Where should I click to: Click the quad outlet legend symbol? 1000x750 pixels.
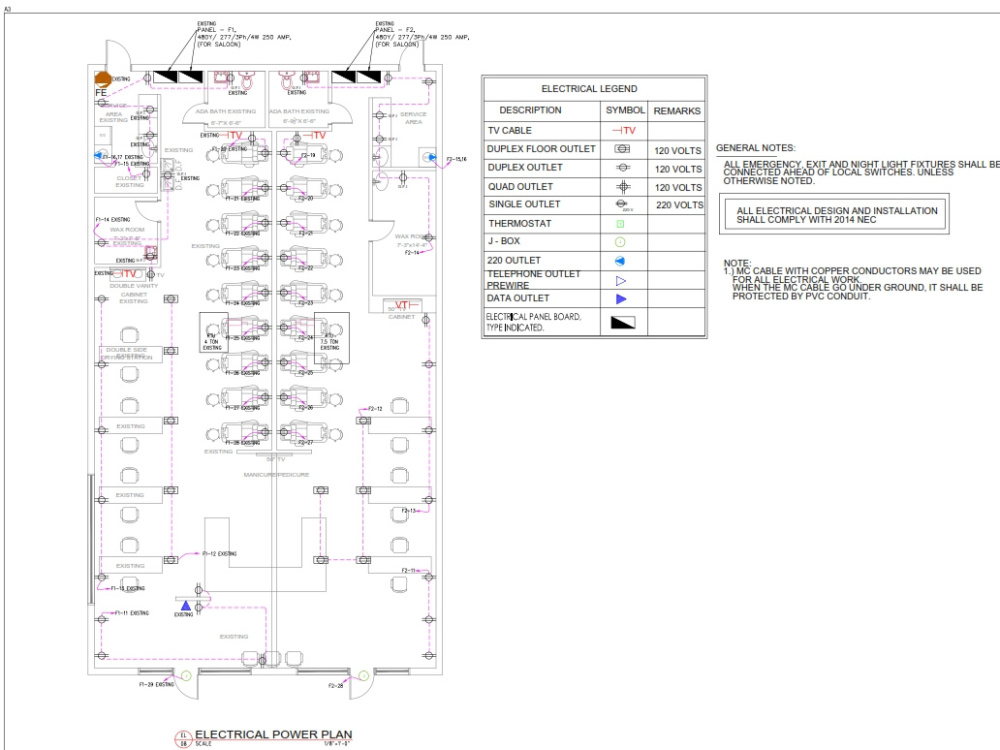pos(623,186)
